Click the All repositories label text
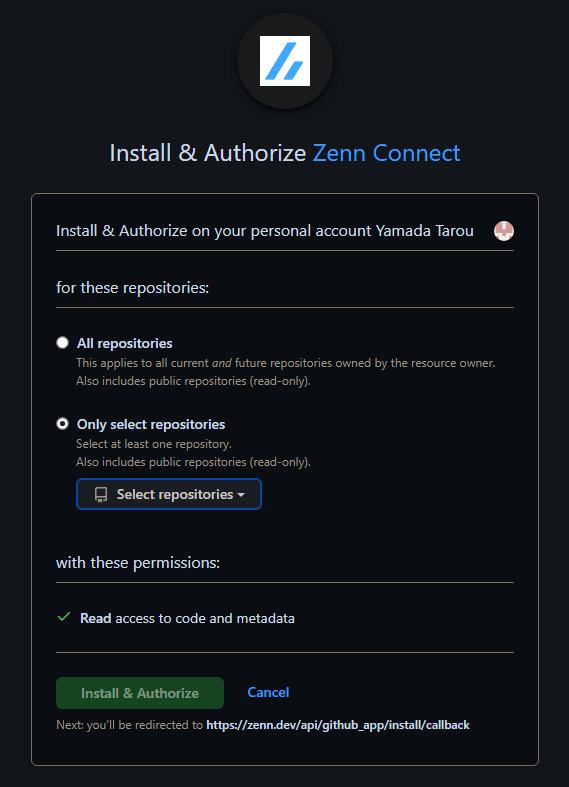 coord(124,343)
